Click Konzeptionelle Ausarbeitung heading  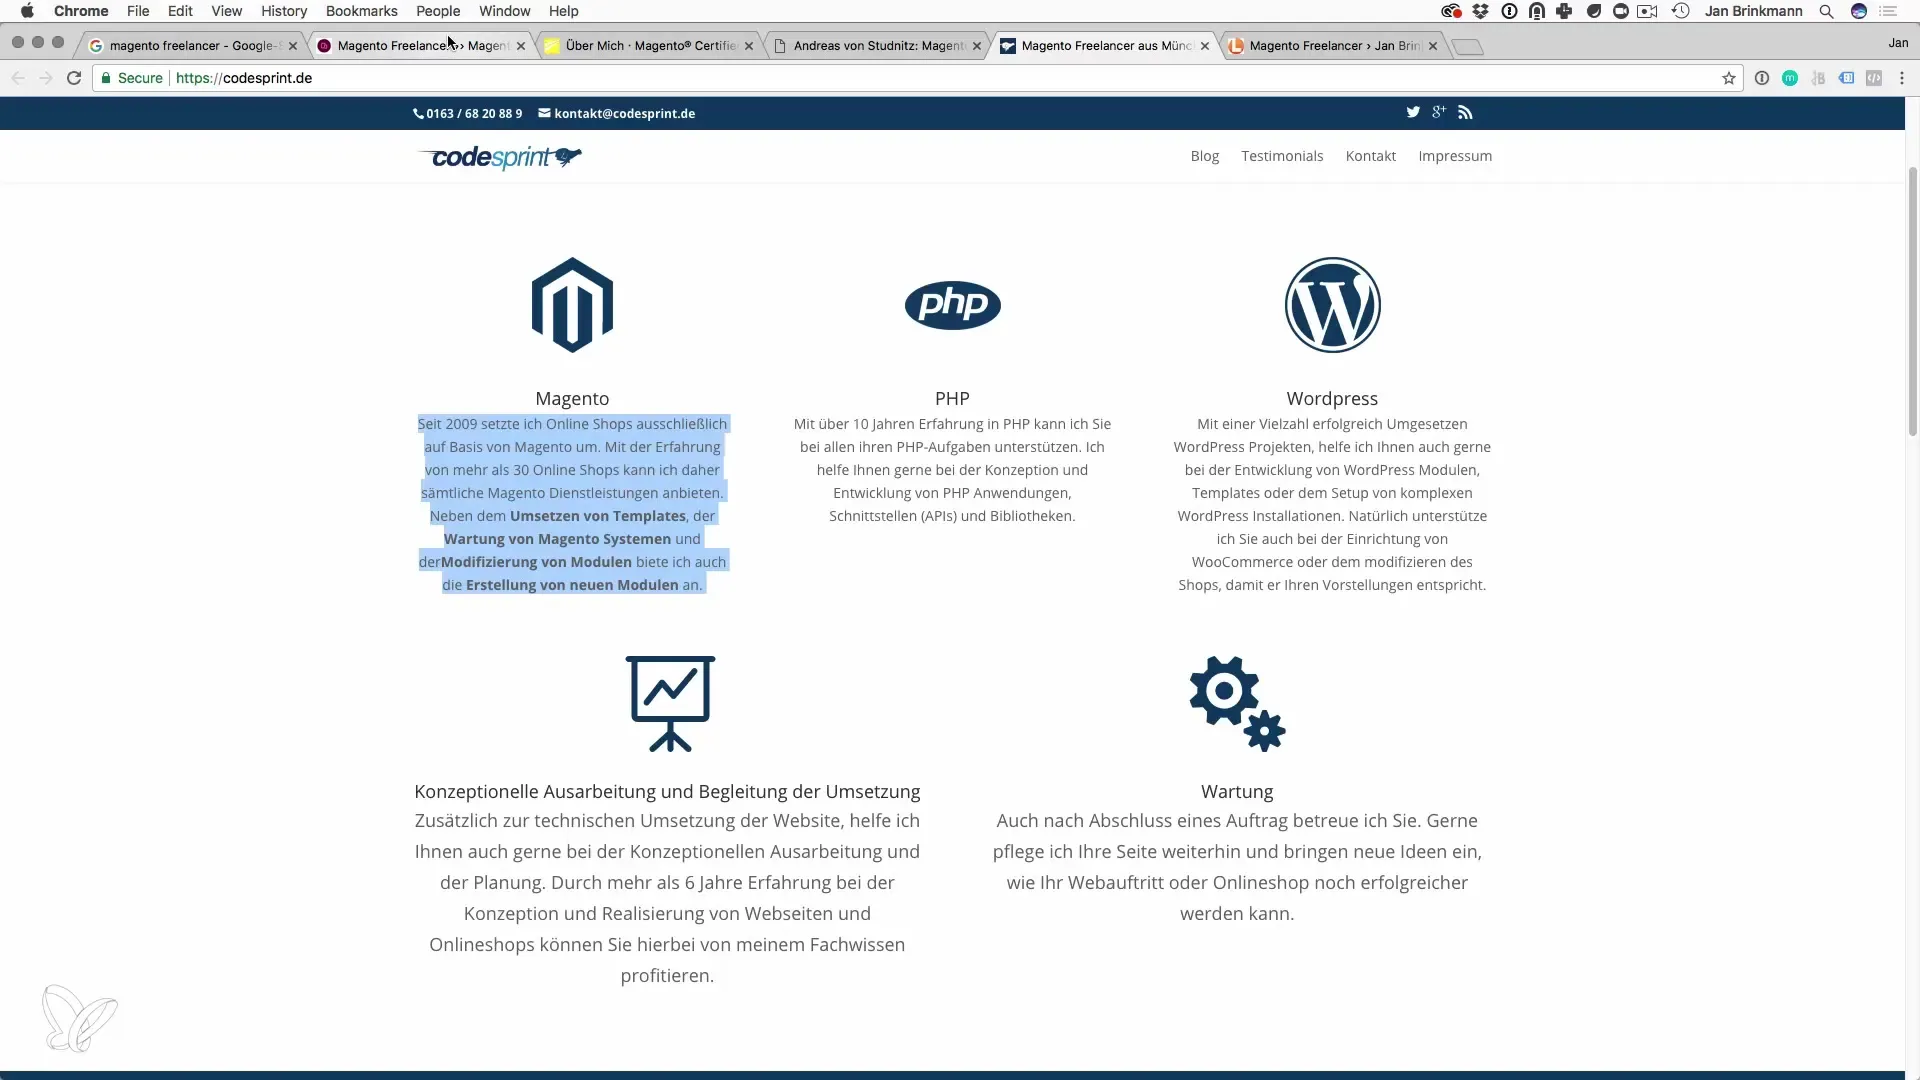click(x=667, y=791)
